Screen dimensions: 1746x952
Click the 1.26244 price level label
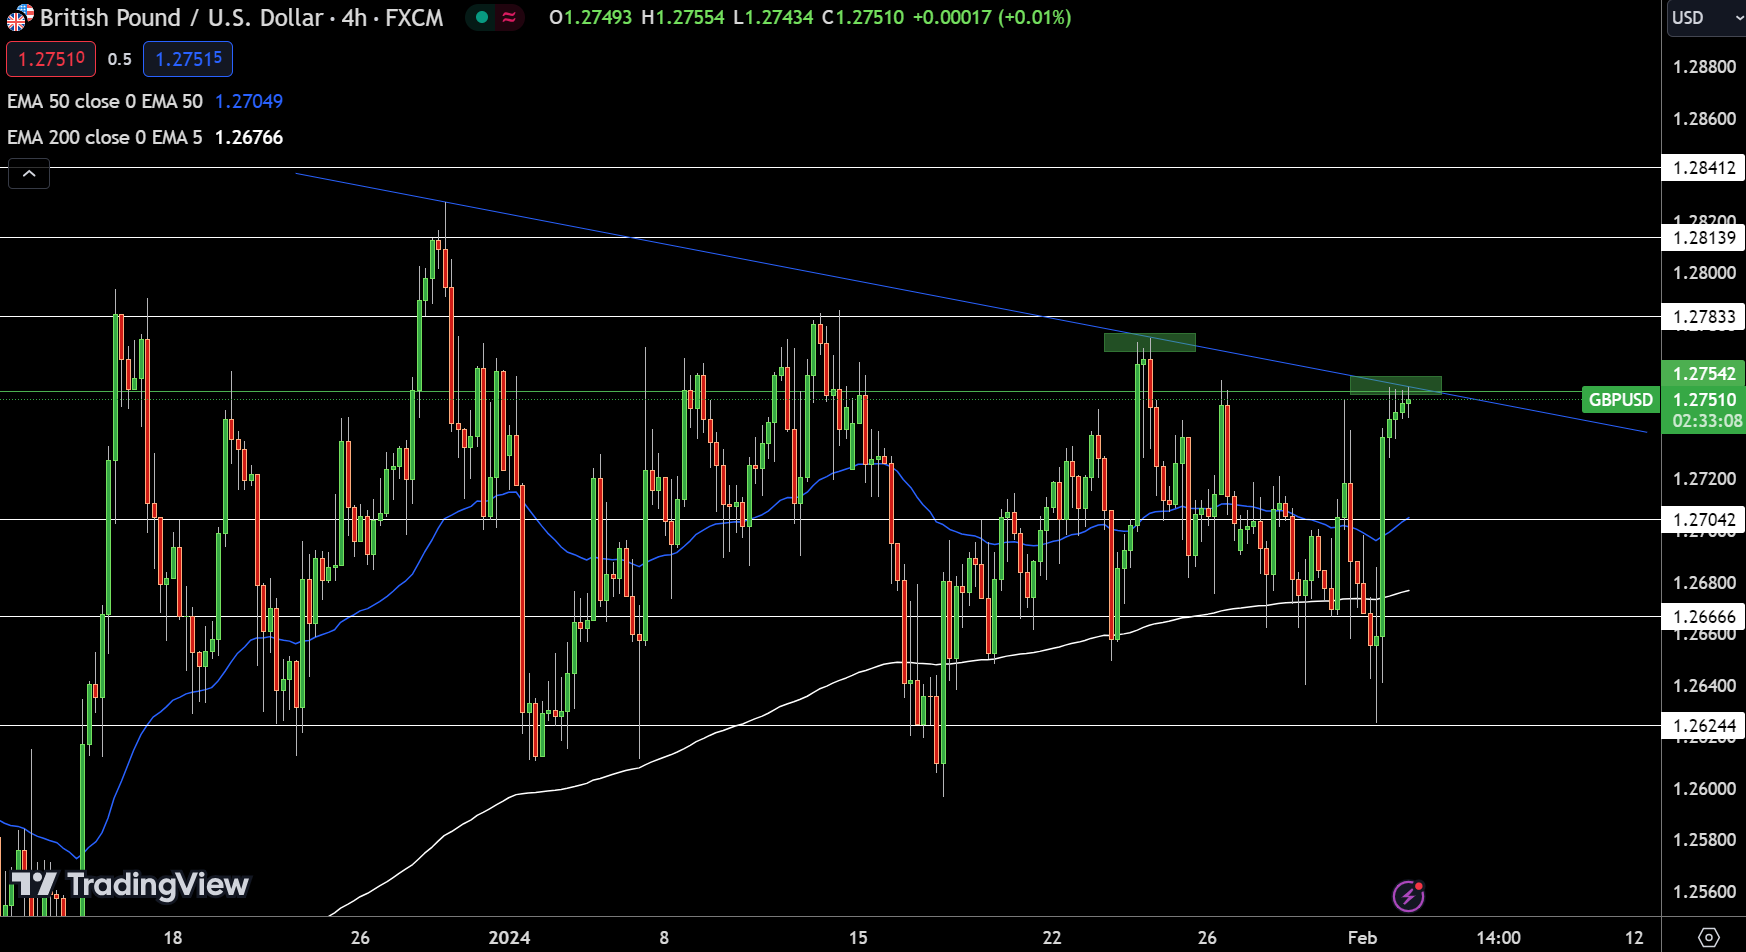pos(1704,725)
